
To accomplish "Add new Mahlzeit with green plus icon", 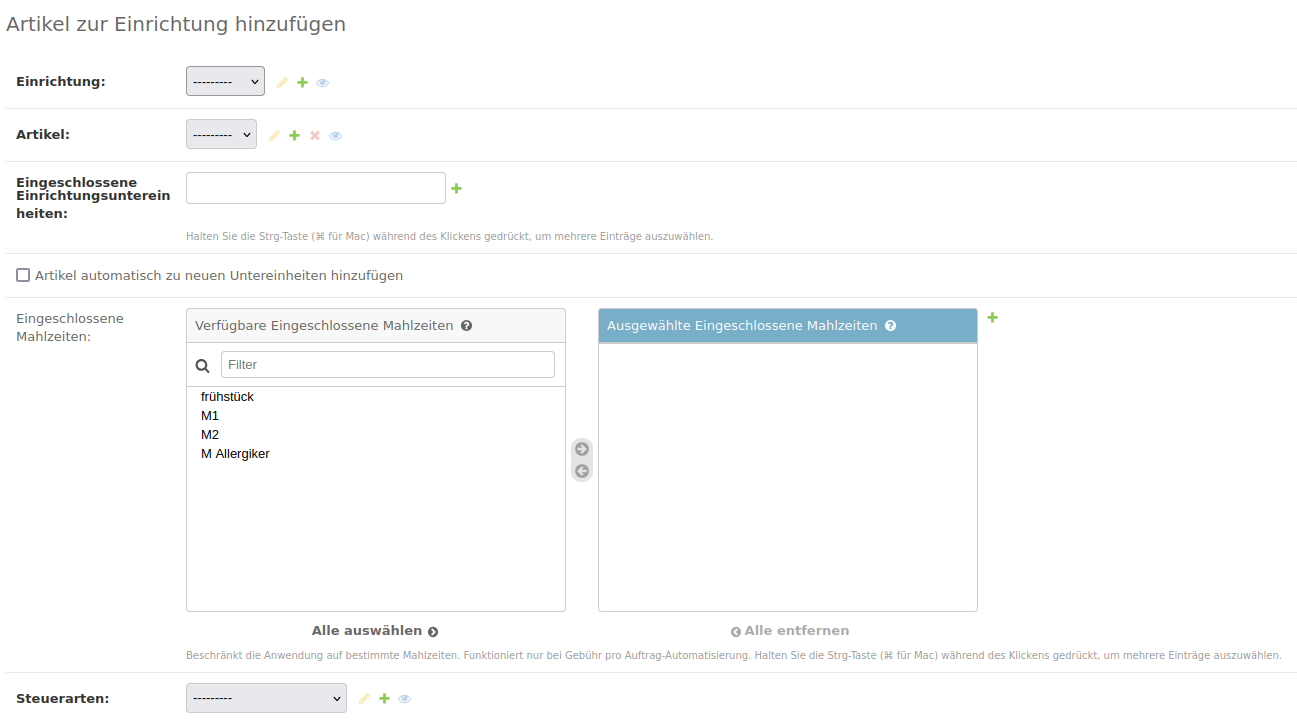I will click(992, 318).
